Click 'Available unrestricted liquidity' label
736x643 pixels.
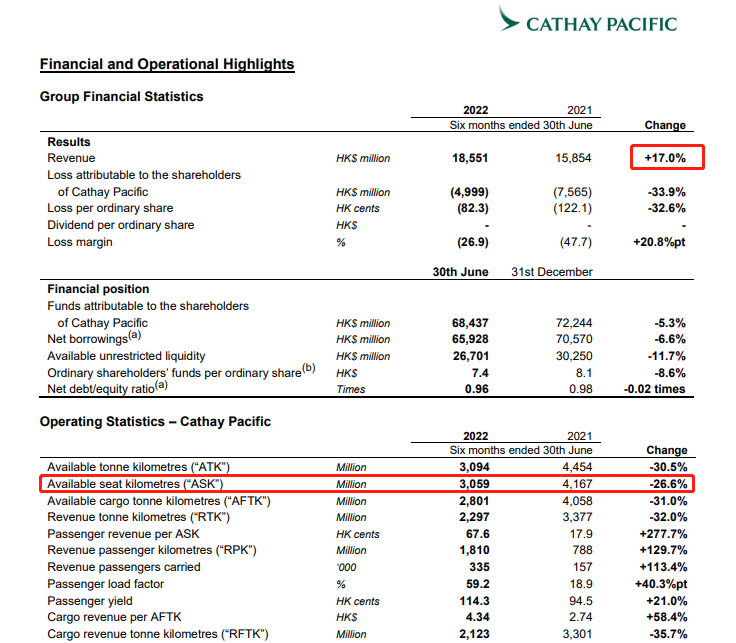(x=126, y=356)
